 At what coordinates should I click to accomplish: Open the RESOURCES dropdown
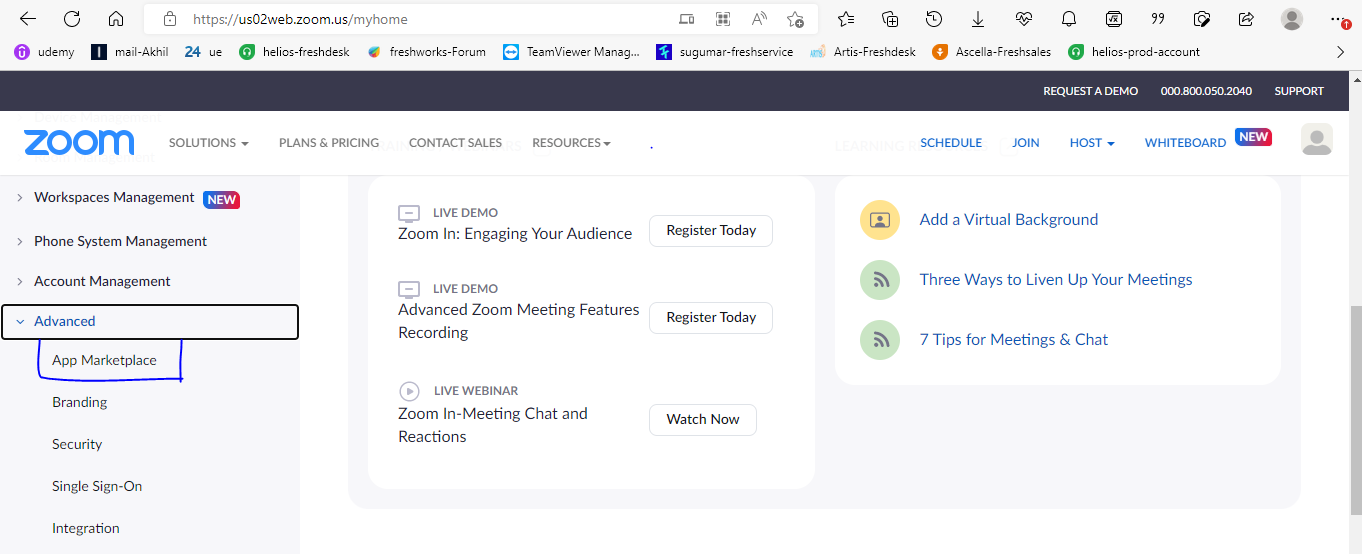pyautogui.click(x=571, y=143)
